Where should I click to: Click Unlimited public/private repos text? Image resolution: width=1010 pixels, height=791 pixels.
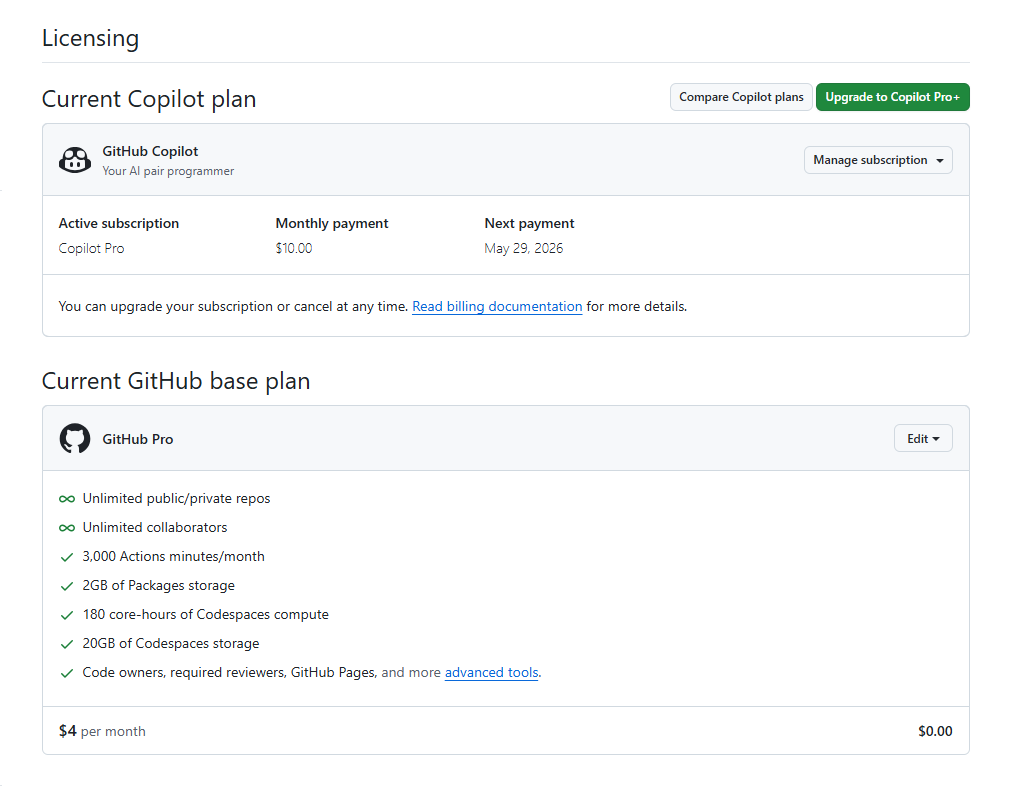tap(176, 499)
